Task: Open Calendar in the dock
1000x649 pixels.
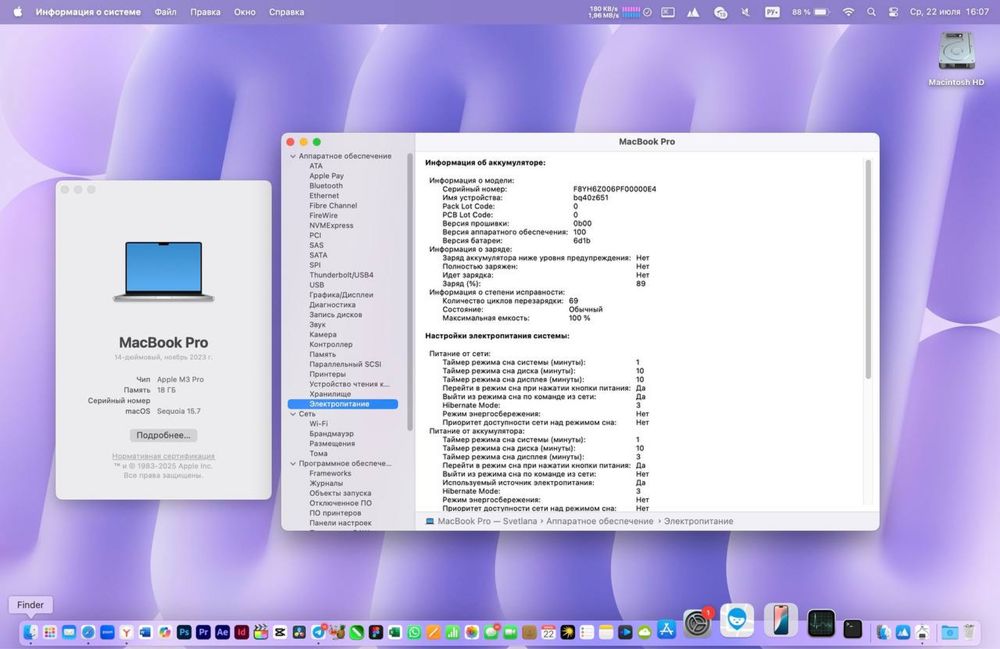Action: pyautogui.click(x=548, y=632)
